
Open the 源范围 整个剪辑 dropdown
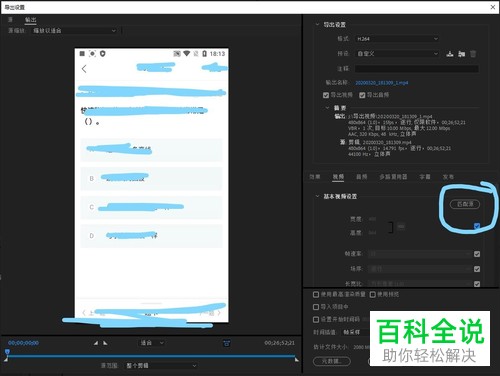point(161,366)
